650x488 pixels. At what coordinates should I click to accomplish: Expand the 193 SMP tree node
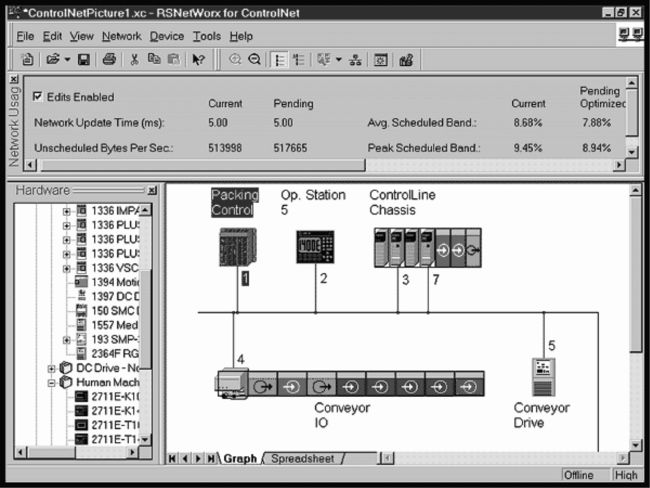tap(66, 340)
